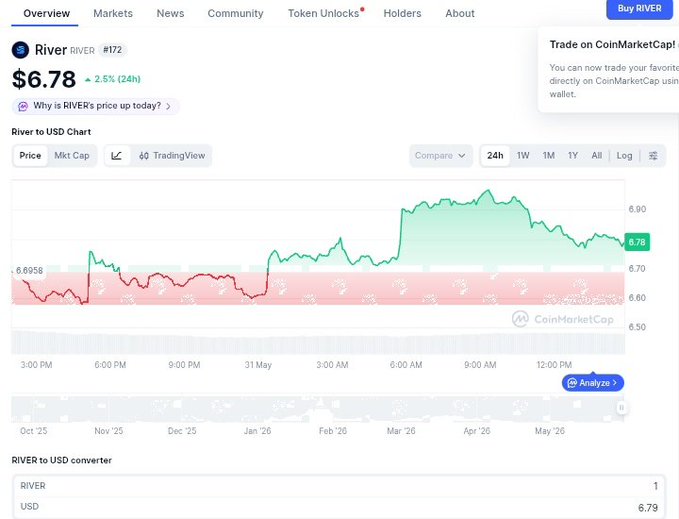
Task: Toggle Log scale on chart
Action: 624,155
